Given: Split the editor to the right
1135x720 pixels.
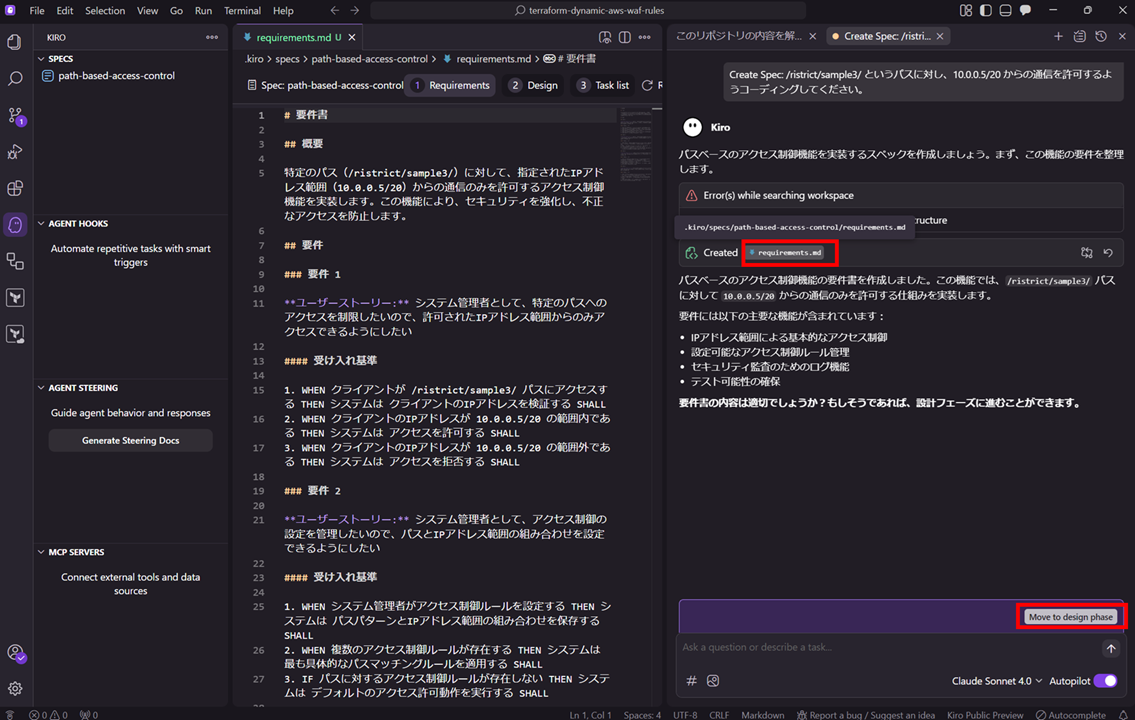Looking at the screenshot, I should 625,37.
